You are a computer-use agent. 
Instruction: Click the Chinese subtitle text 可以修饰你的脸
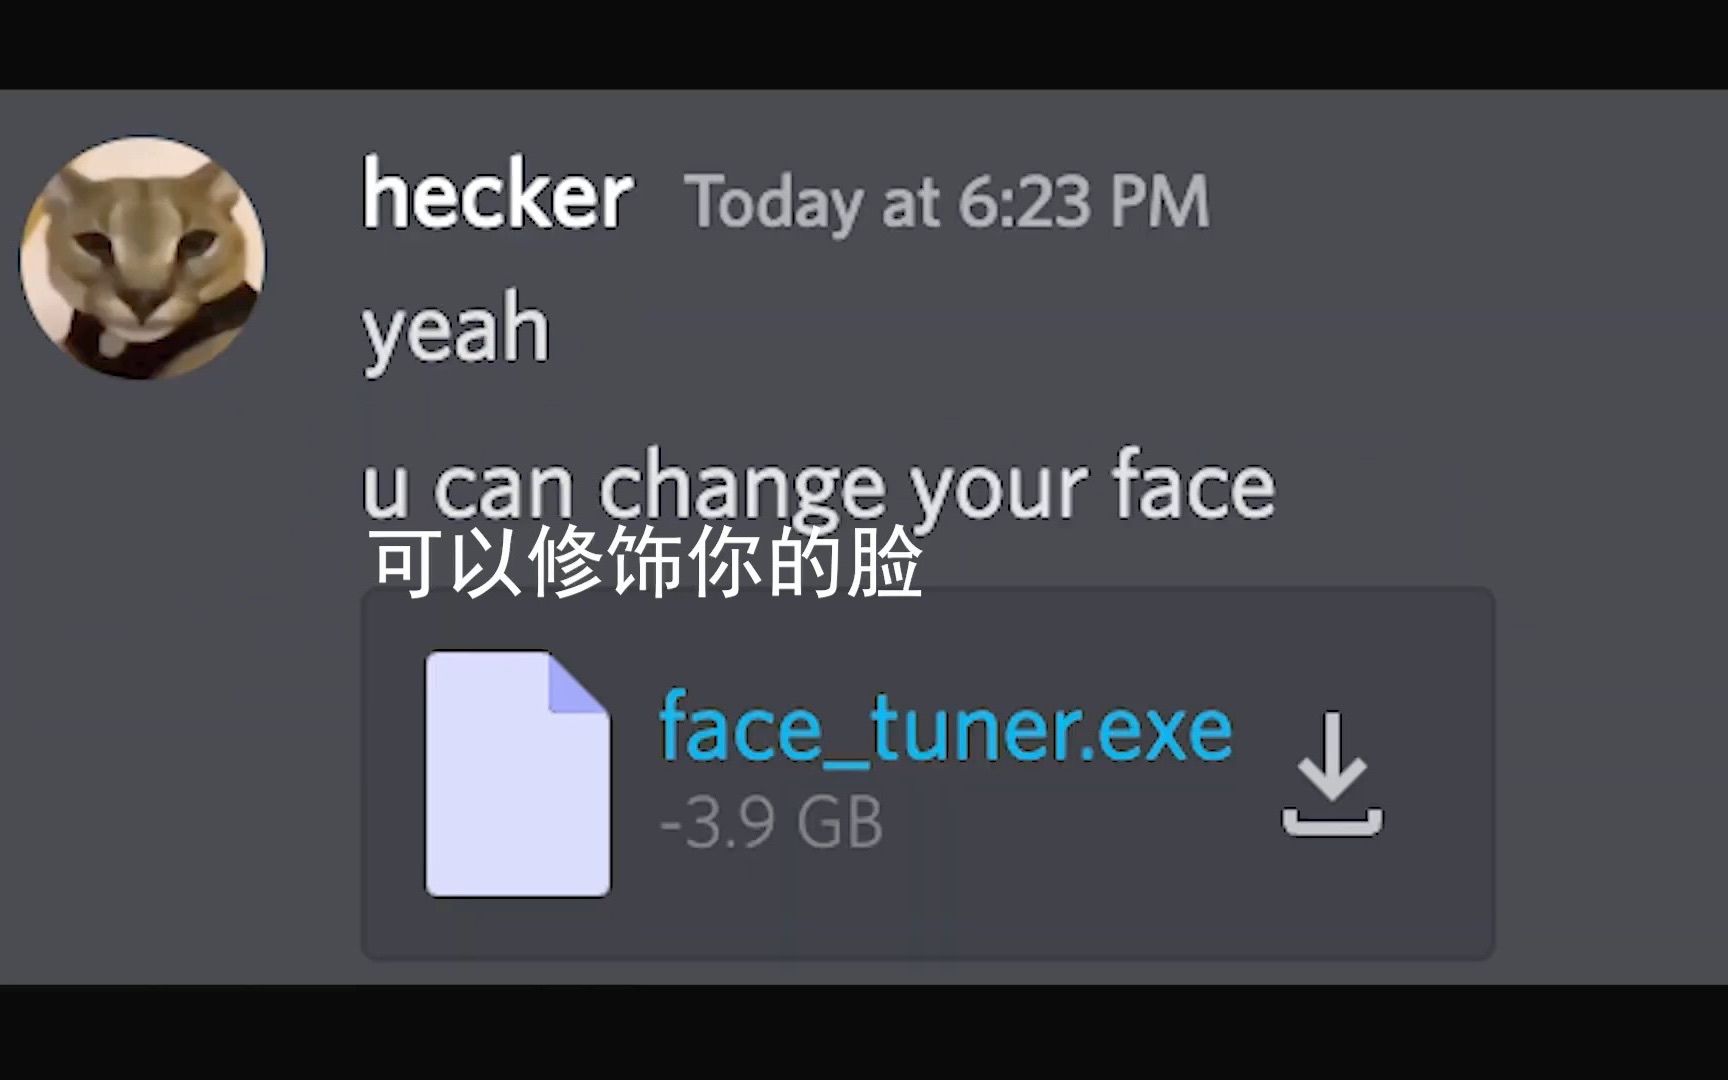pos(645,563)
